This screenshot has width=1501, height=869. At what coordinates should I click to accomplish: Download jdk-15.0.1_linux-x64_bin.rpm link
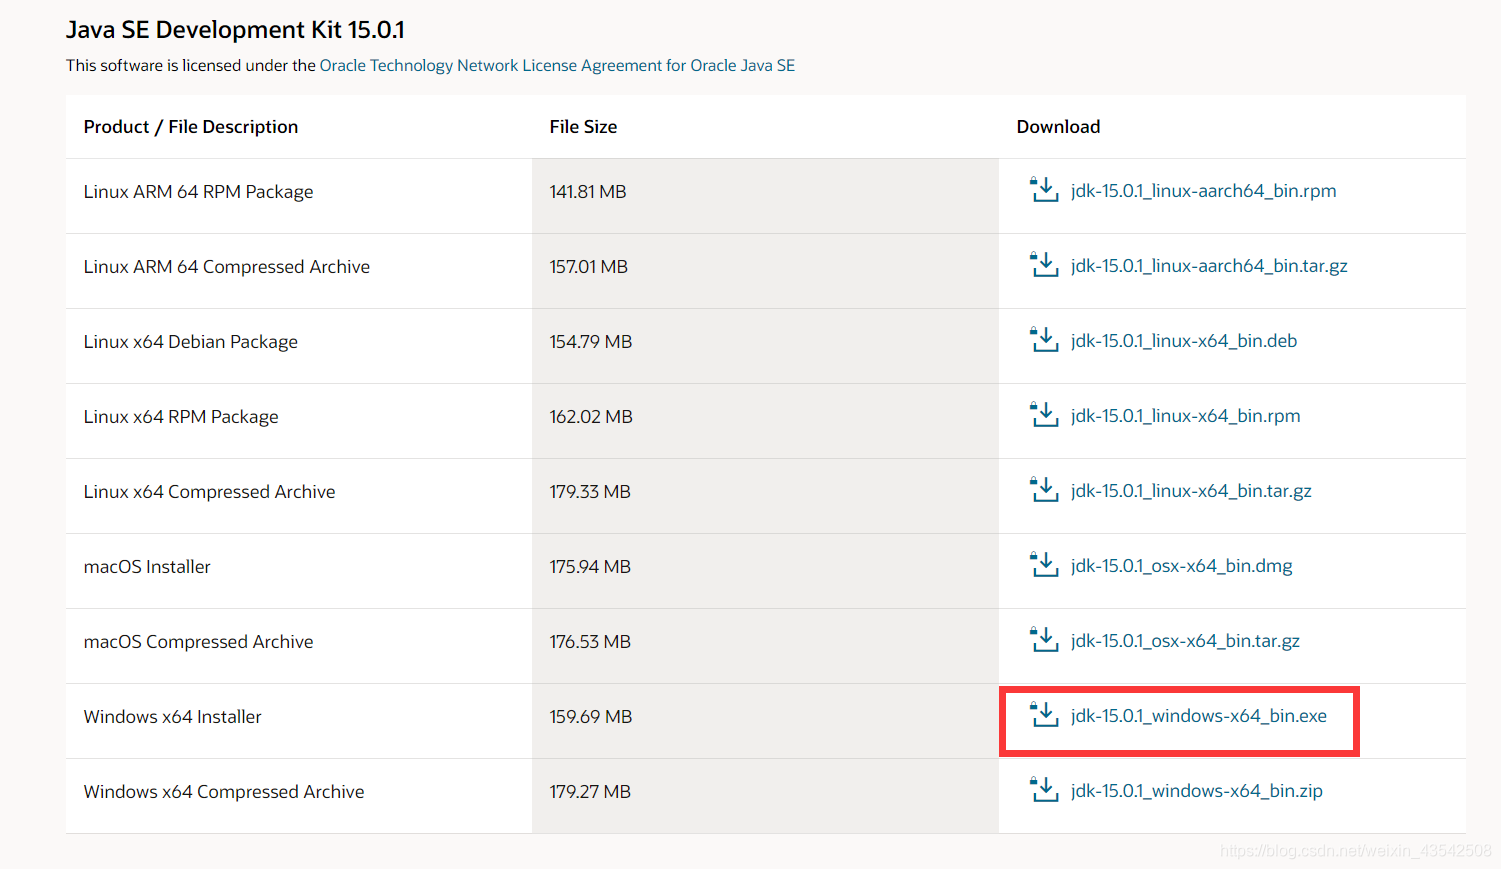click(1185, 416)
